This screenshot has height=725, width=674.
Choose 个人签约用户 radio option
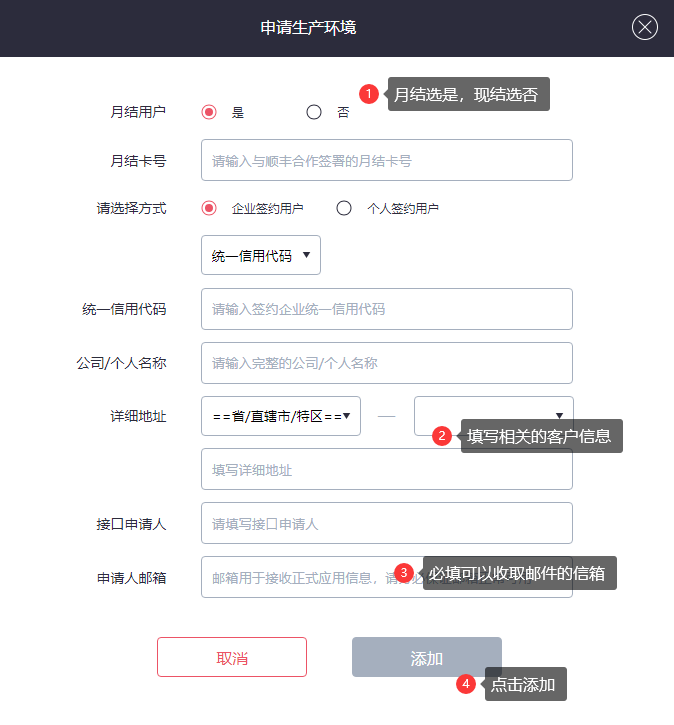[x=344, y=208]
